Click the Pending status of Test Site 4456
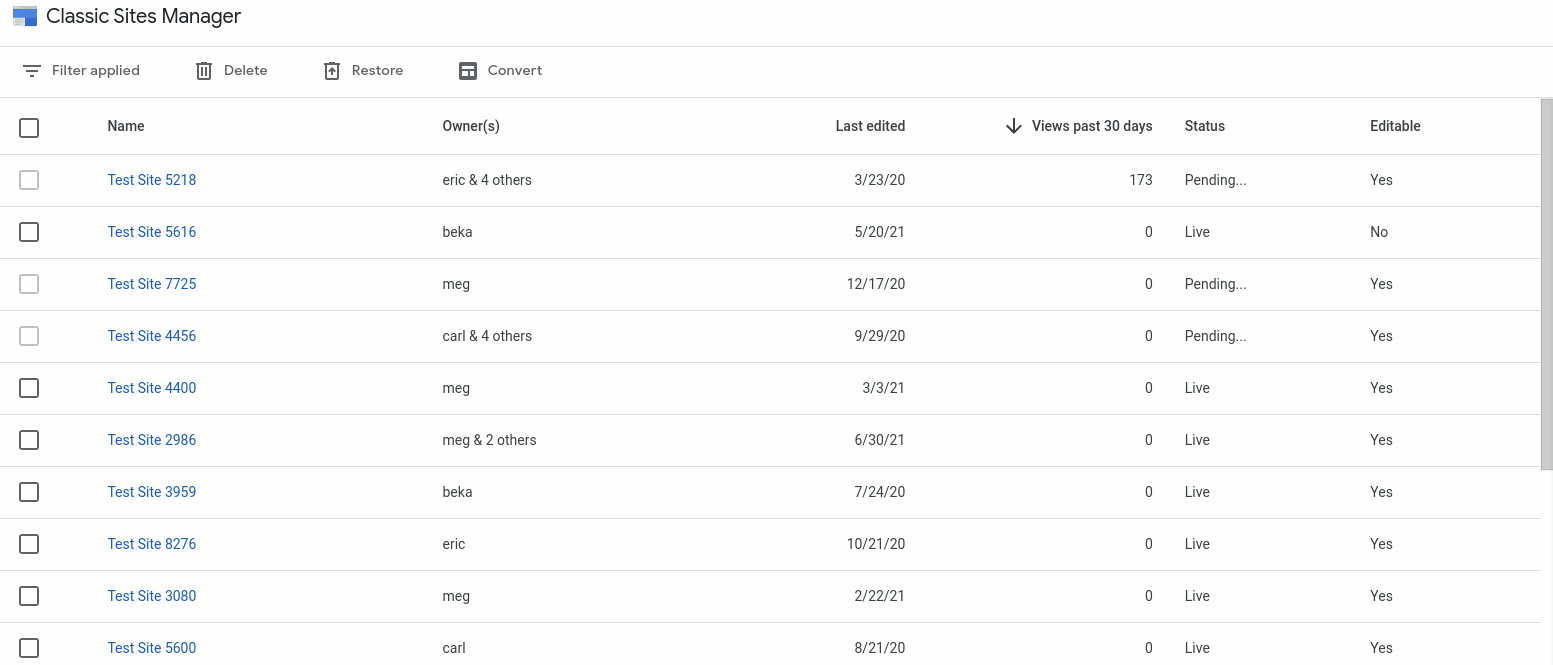 pyautogui.click(x=1216, y=336)
